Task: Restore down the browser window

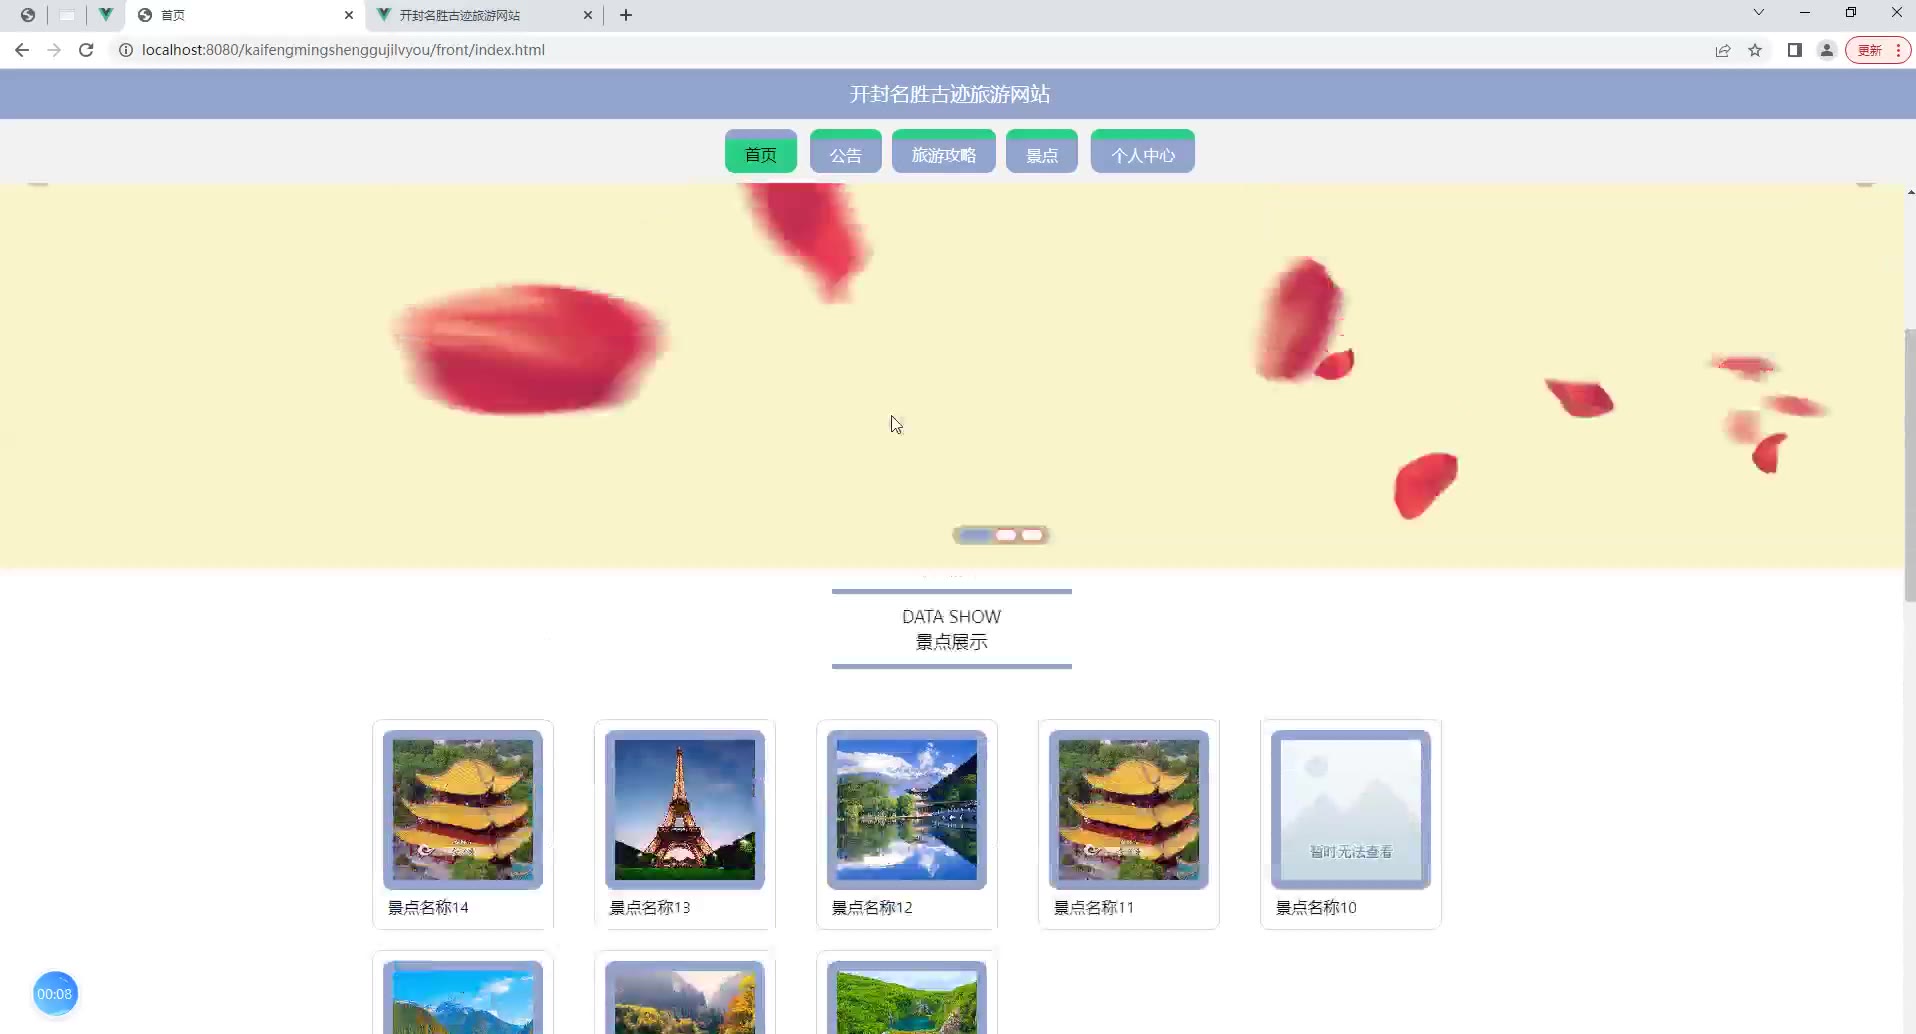Action: [x=1851, y=12]
